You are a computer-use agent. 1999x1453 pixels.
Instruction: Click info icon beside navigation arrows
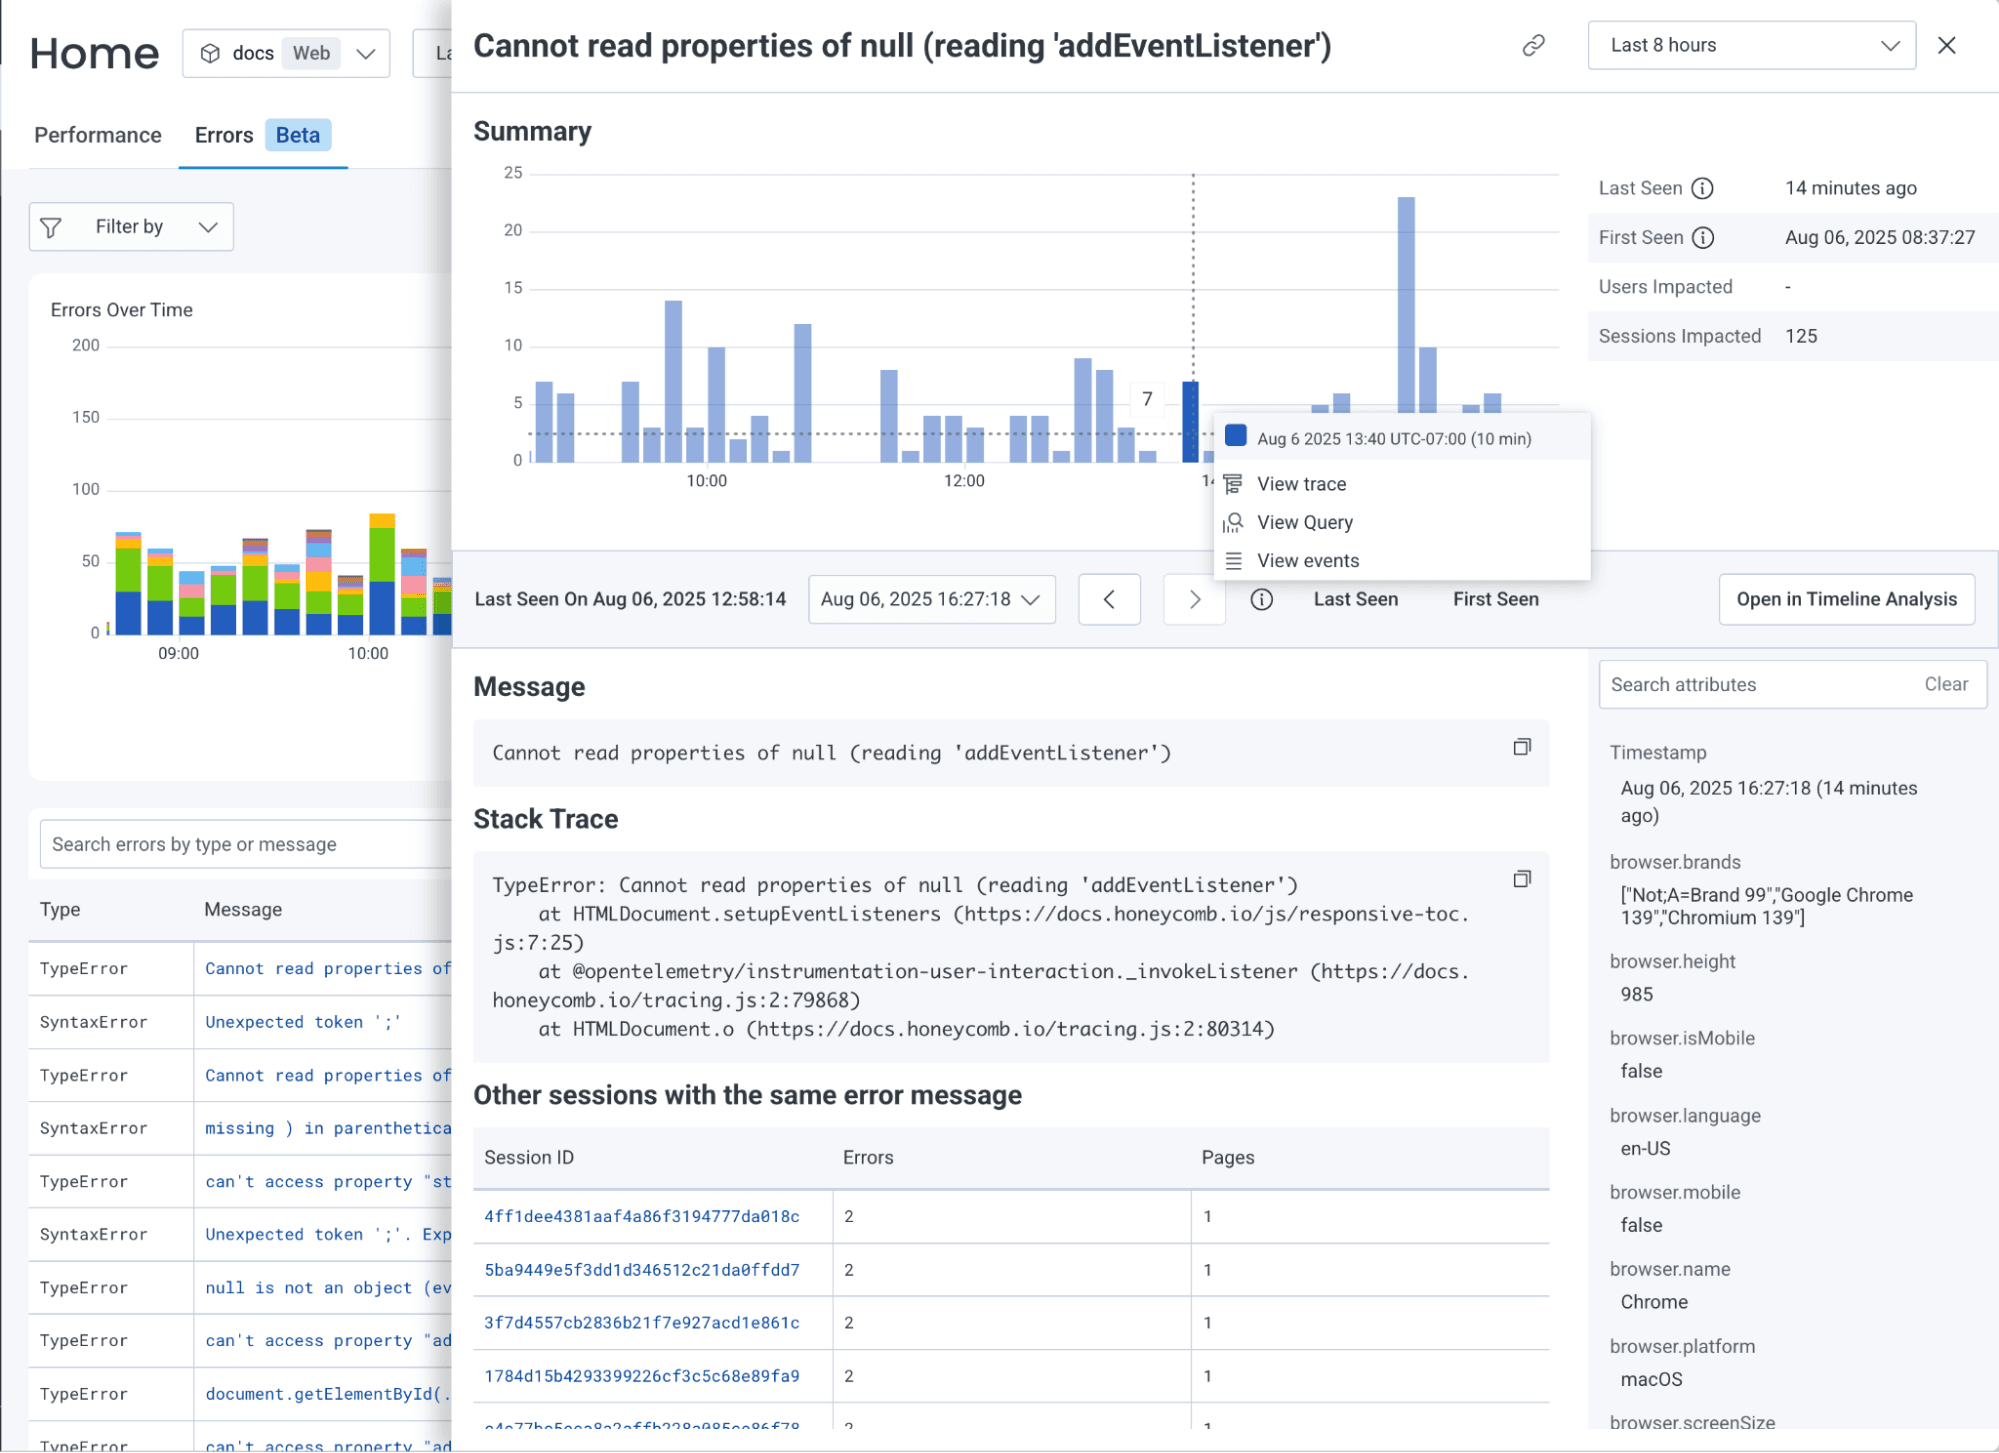pos(1261,599)
